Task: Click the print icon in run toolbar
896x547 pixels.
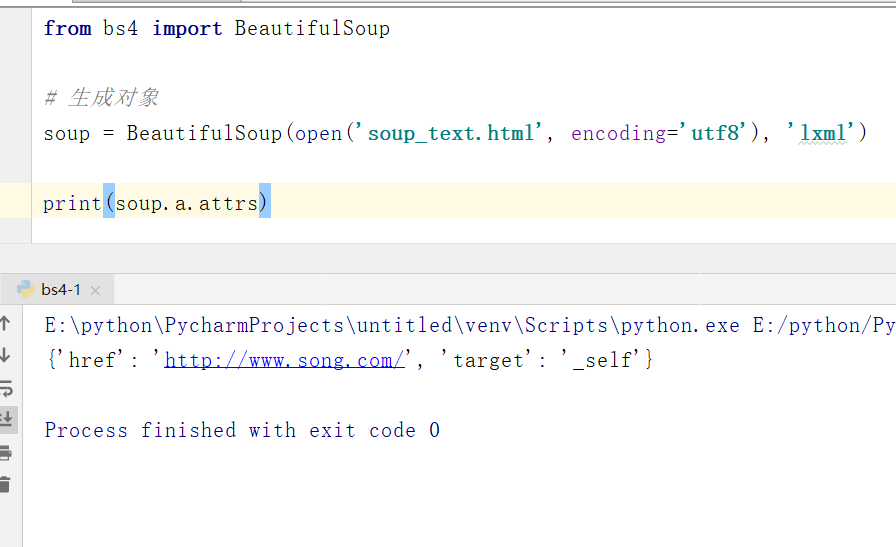Action: (6, 453)
